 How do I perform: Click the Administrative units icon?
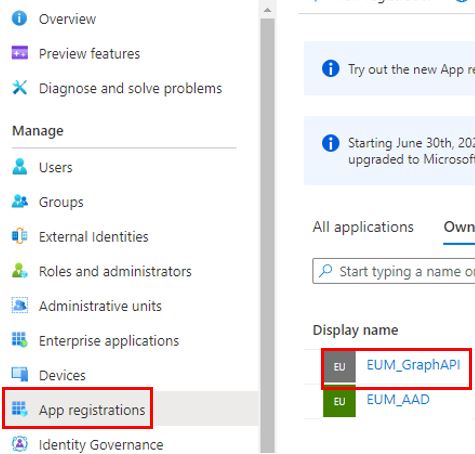pos(20,305)
